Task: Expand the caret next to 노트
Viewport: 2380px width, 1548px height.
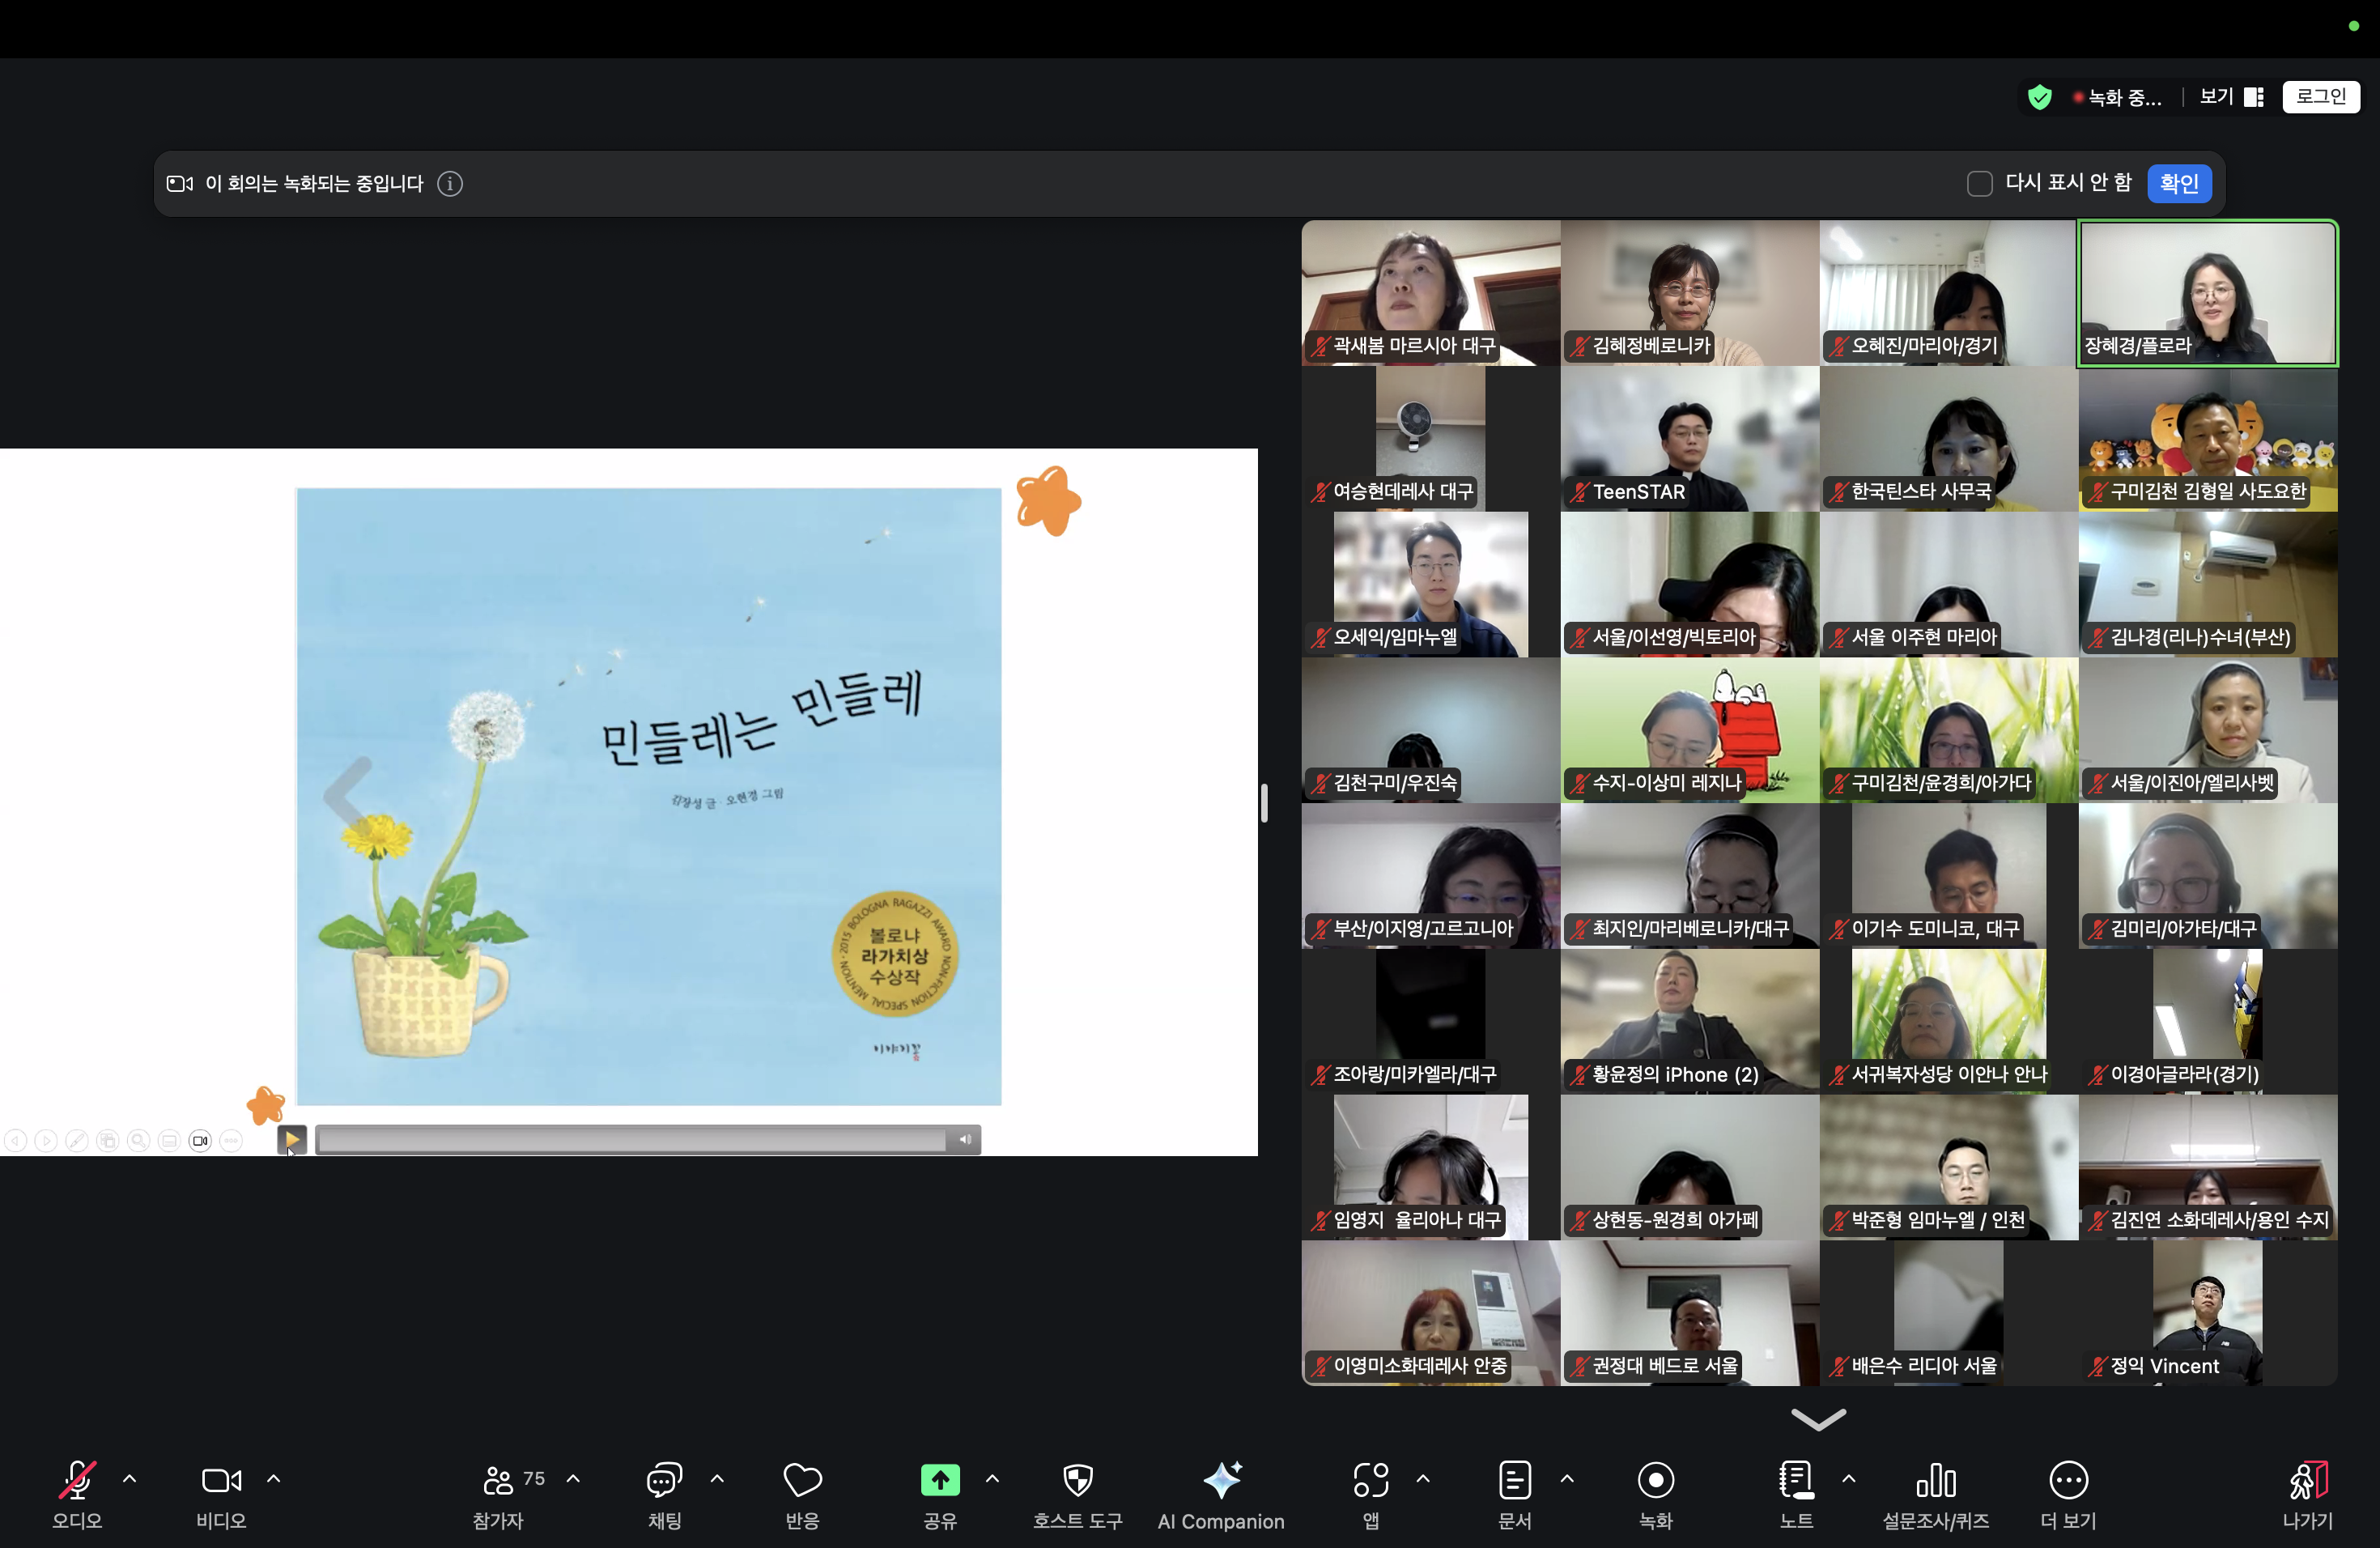Action: (1849, 1478)
